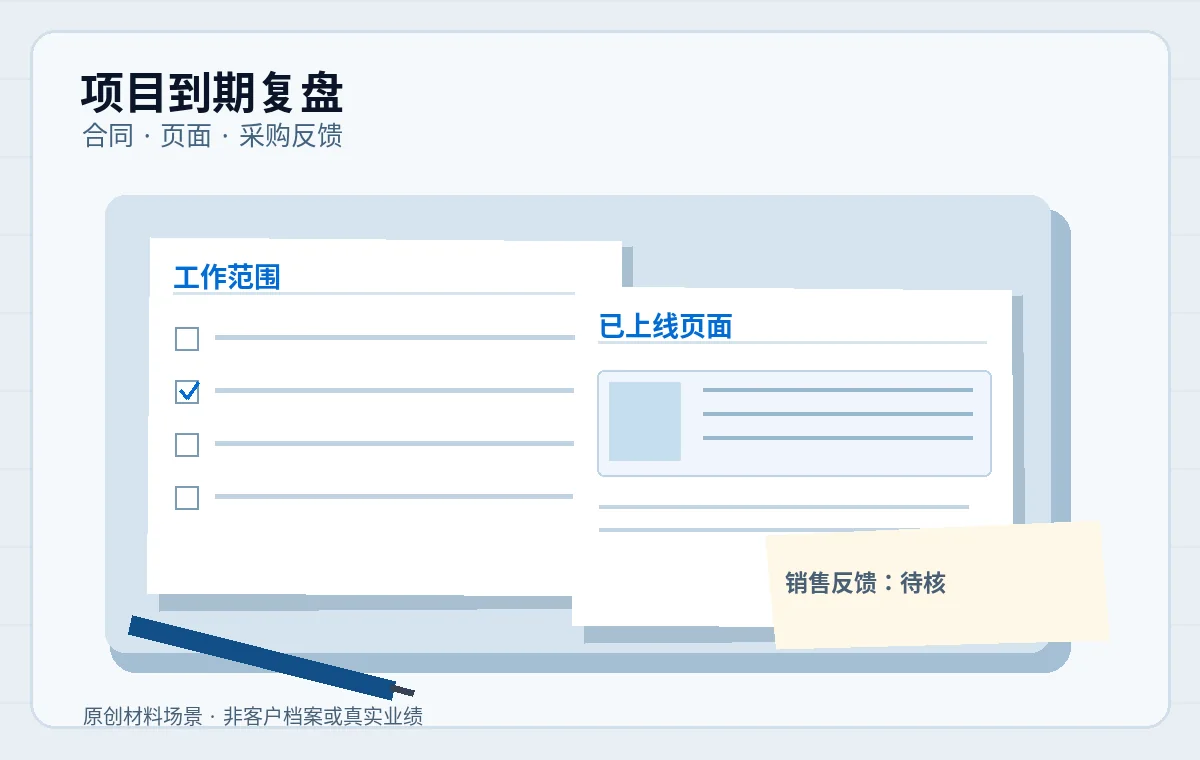Select the 已上线页面 heading

[x=665, y=326]
